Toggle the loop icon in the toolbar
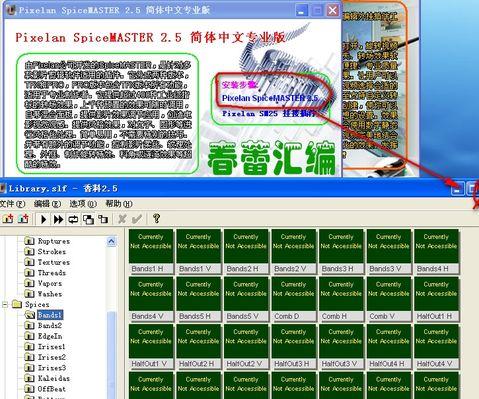 coord(73,219)
